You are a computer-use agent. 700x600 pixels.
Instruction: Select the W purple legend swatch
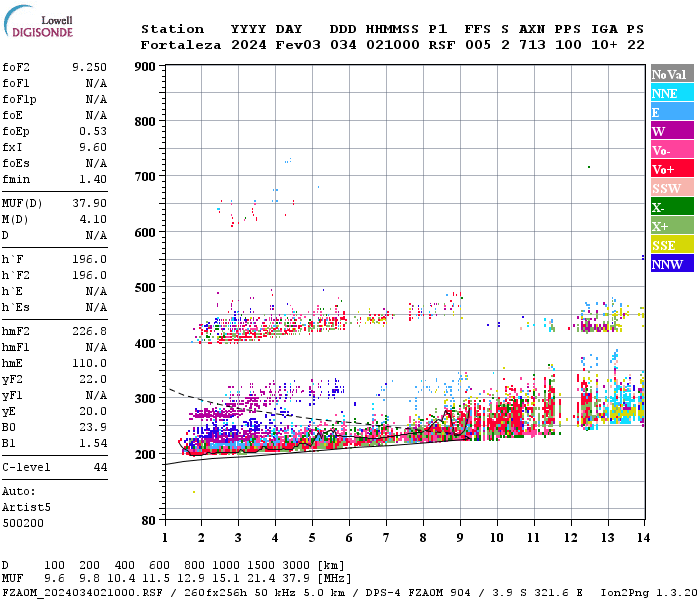672,131
